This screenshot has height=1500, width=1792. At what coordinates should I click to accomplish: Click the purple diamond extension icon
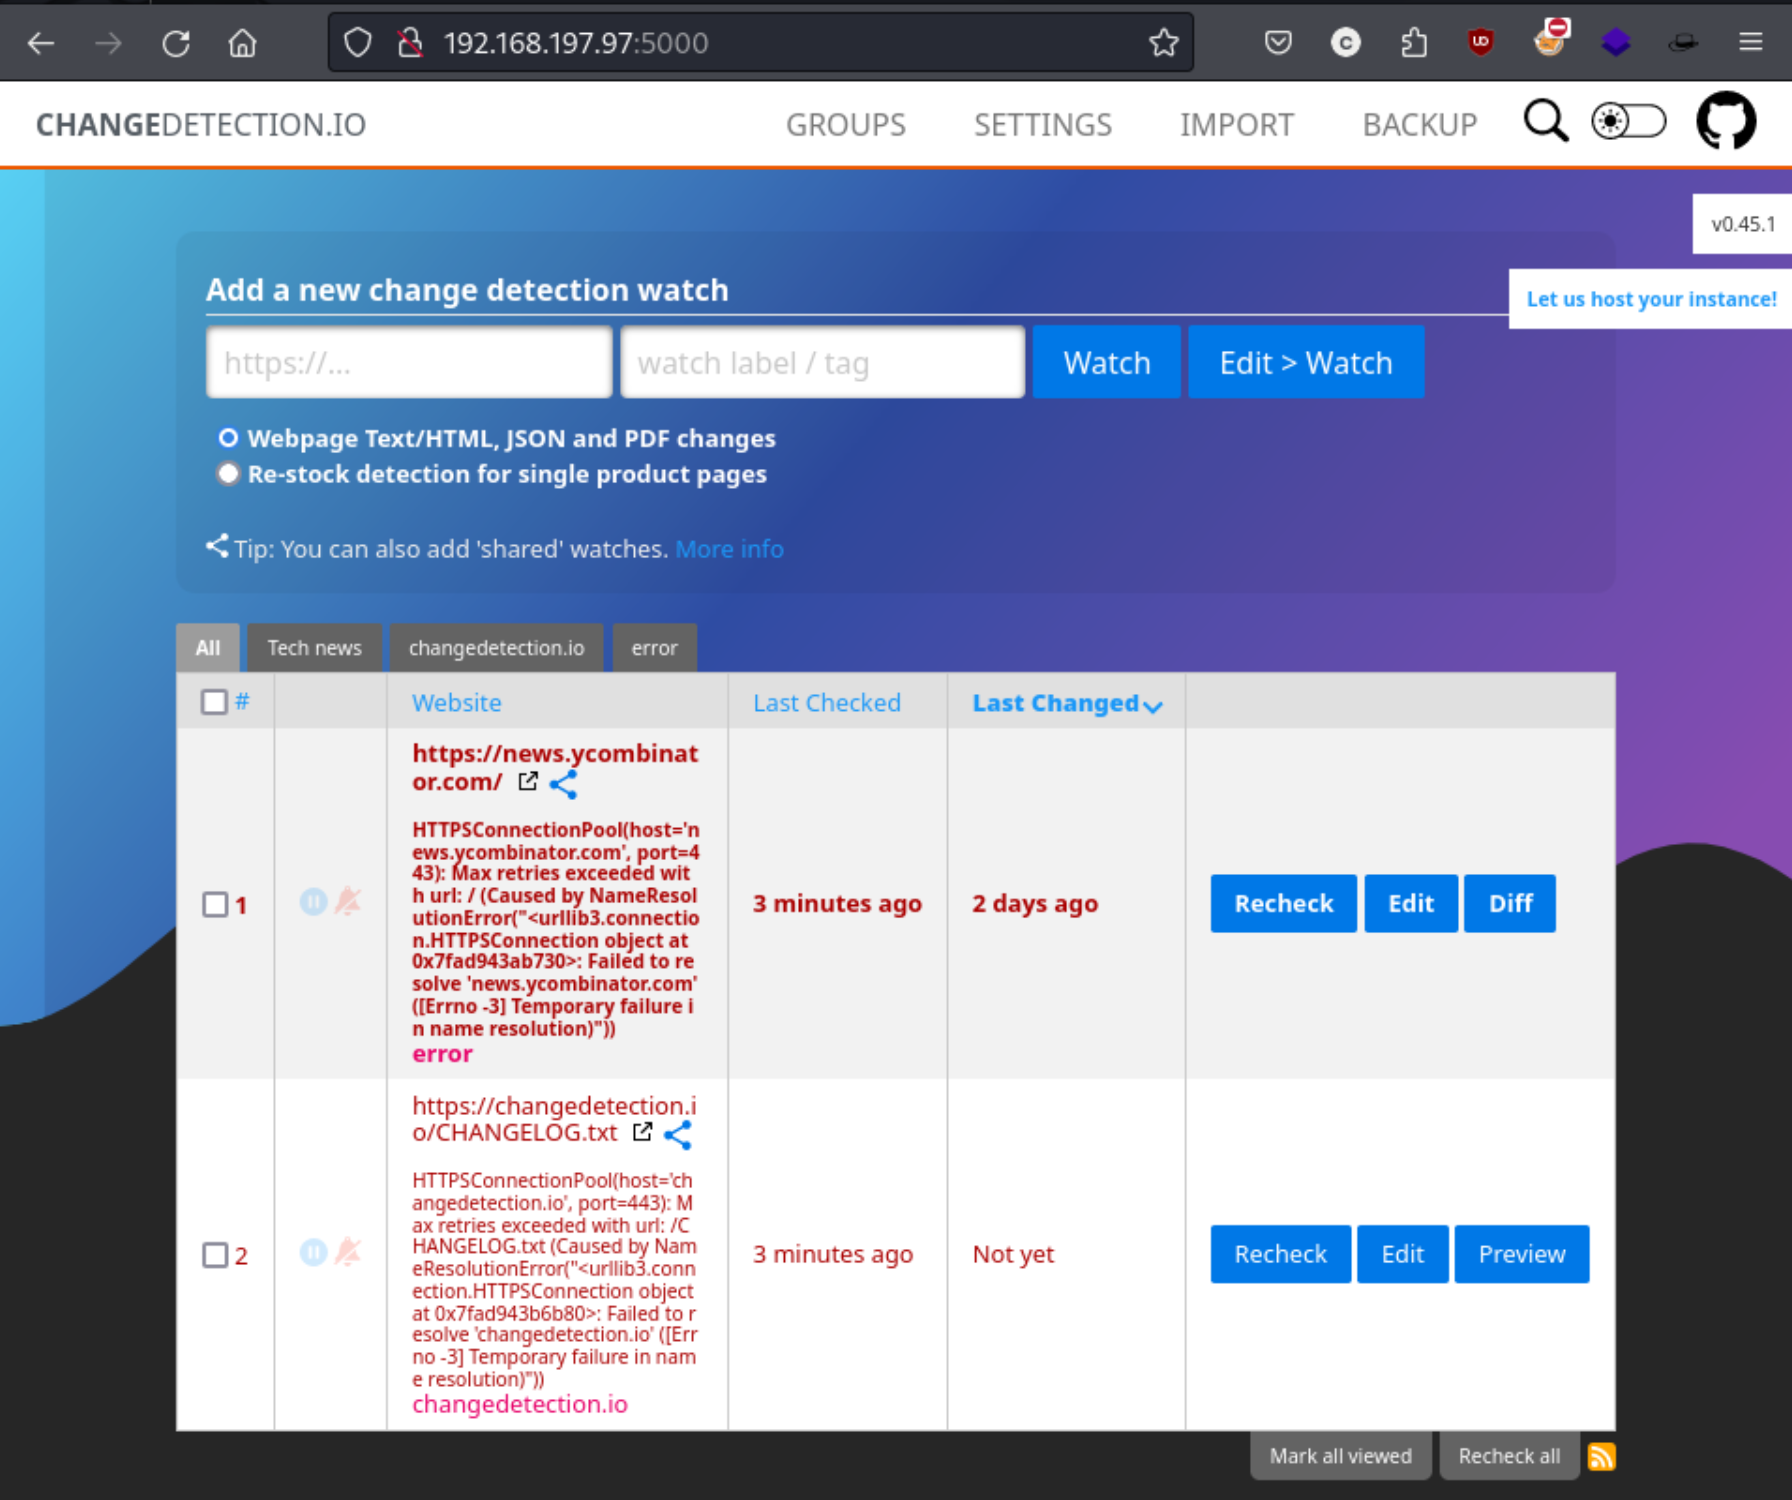coord(1616,43)
